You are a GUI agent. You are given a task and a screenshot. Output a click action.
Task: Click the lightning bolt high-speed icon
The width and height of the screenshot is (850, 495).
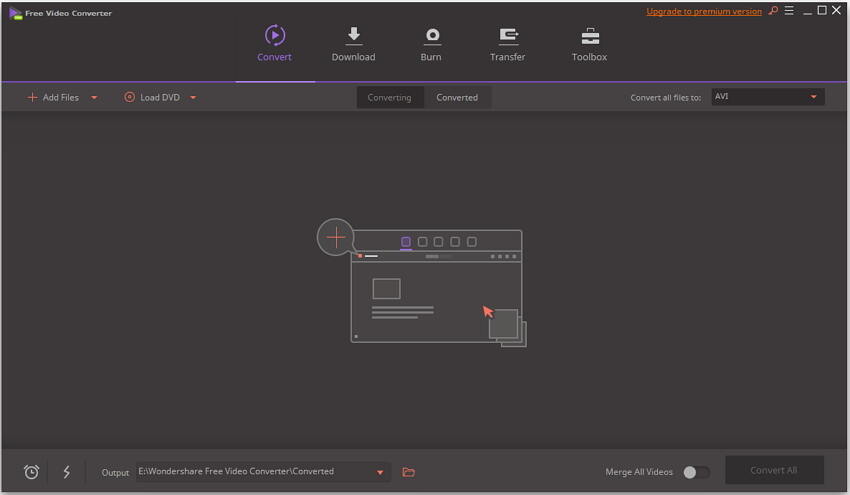point(67,472)
